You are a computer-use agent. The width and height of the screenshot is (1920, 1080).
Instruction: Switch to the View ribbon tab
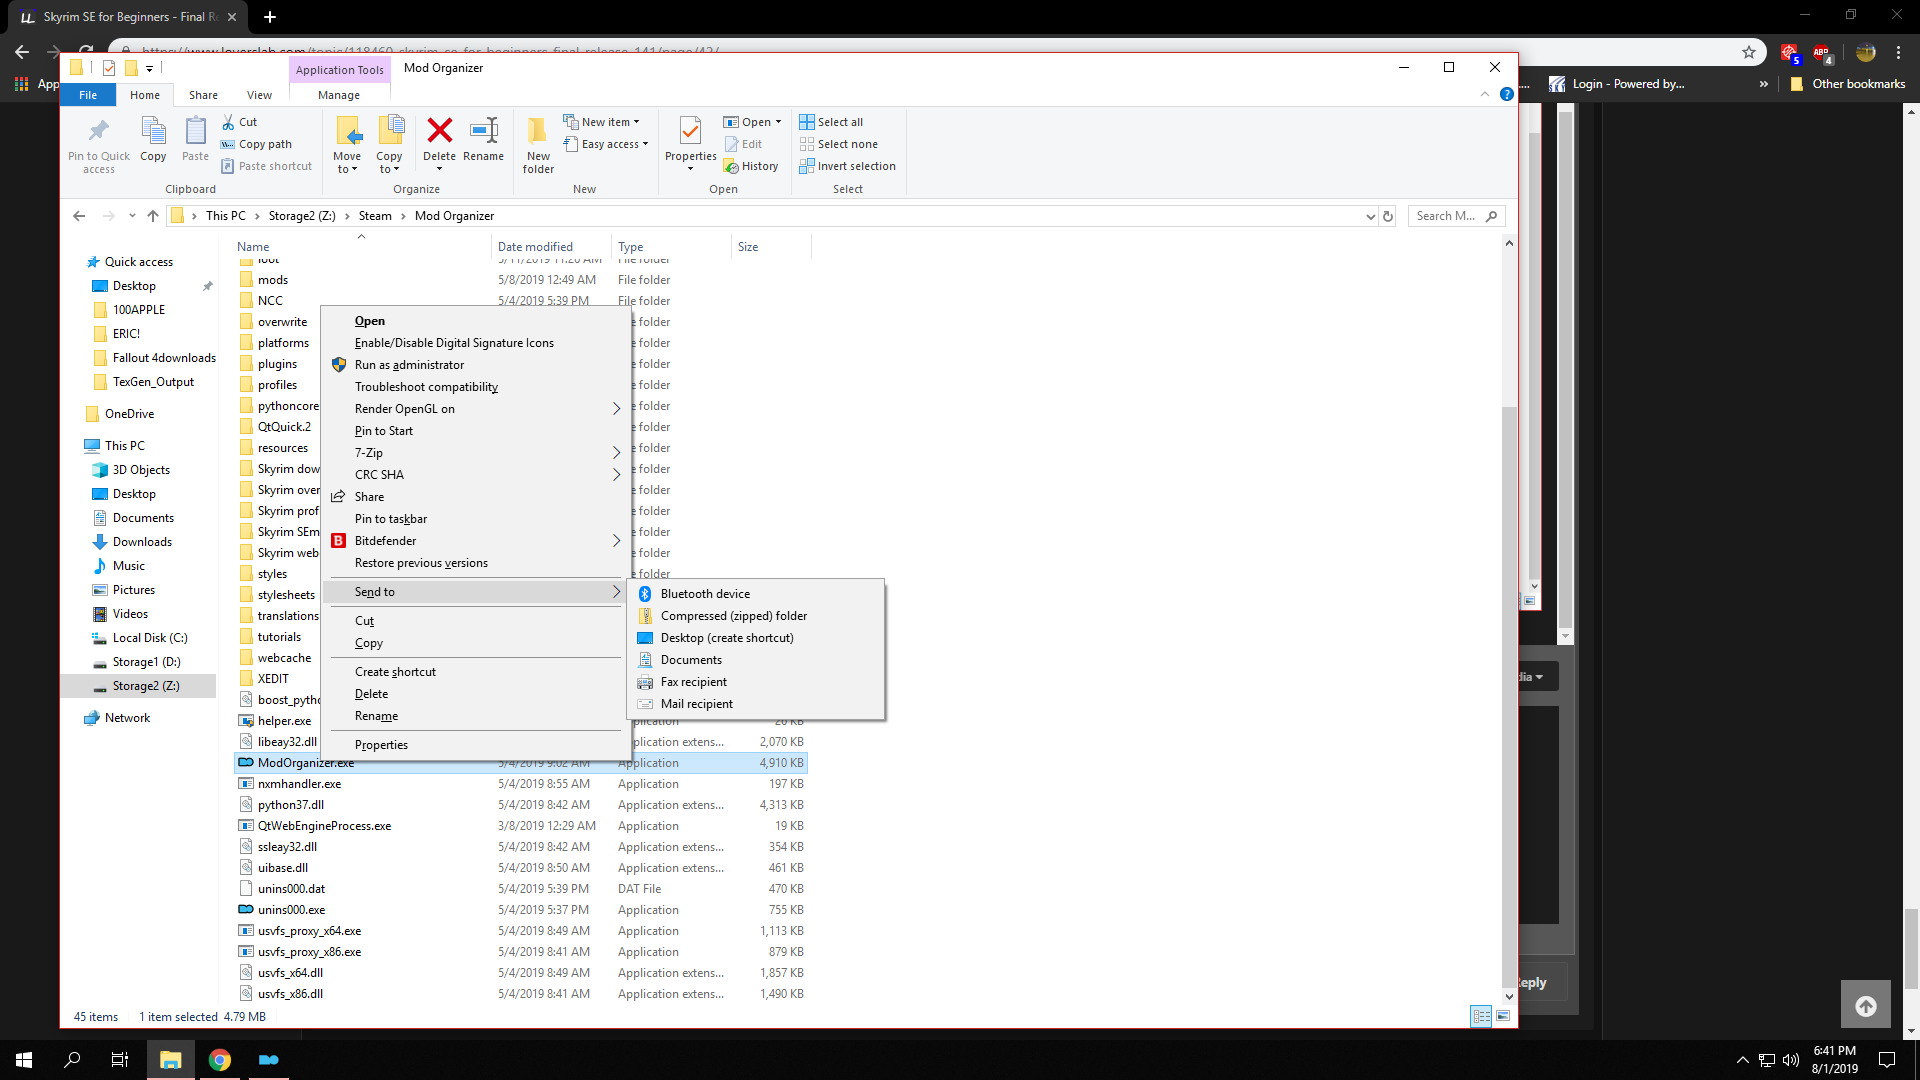tap(259, 95)
